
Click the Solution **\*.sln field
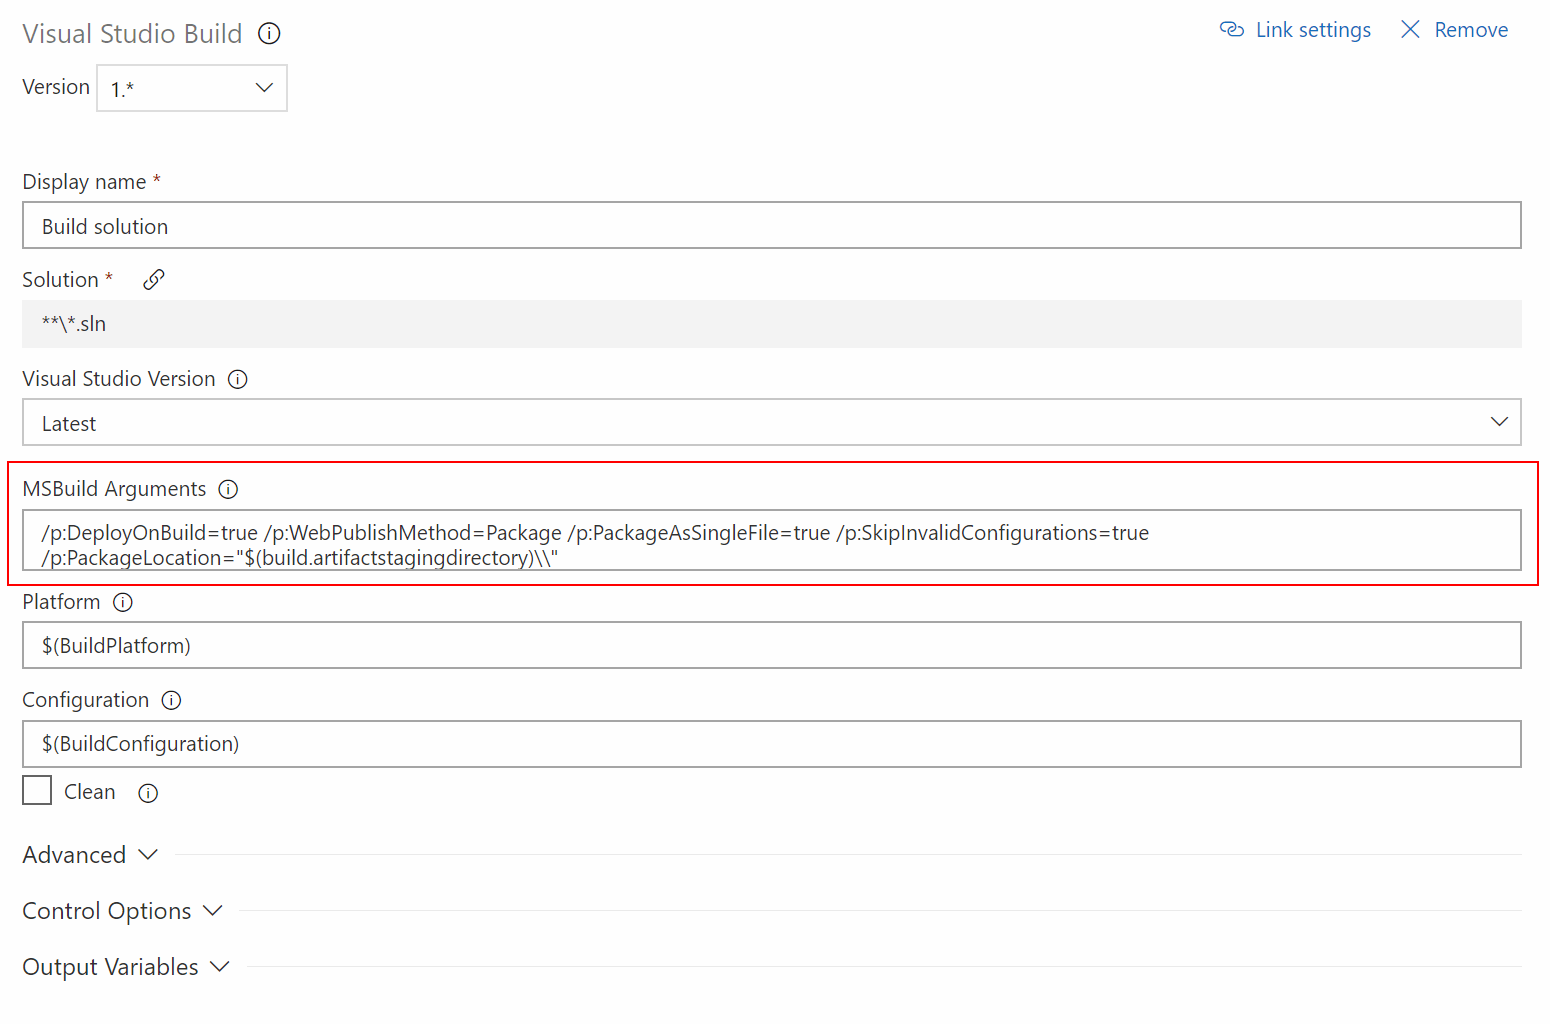pyautogui.click(x=772, y=324)
